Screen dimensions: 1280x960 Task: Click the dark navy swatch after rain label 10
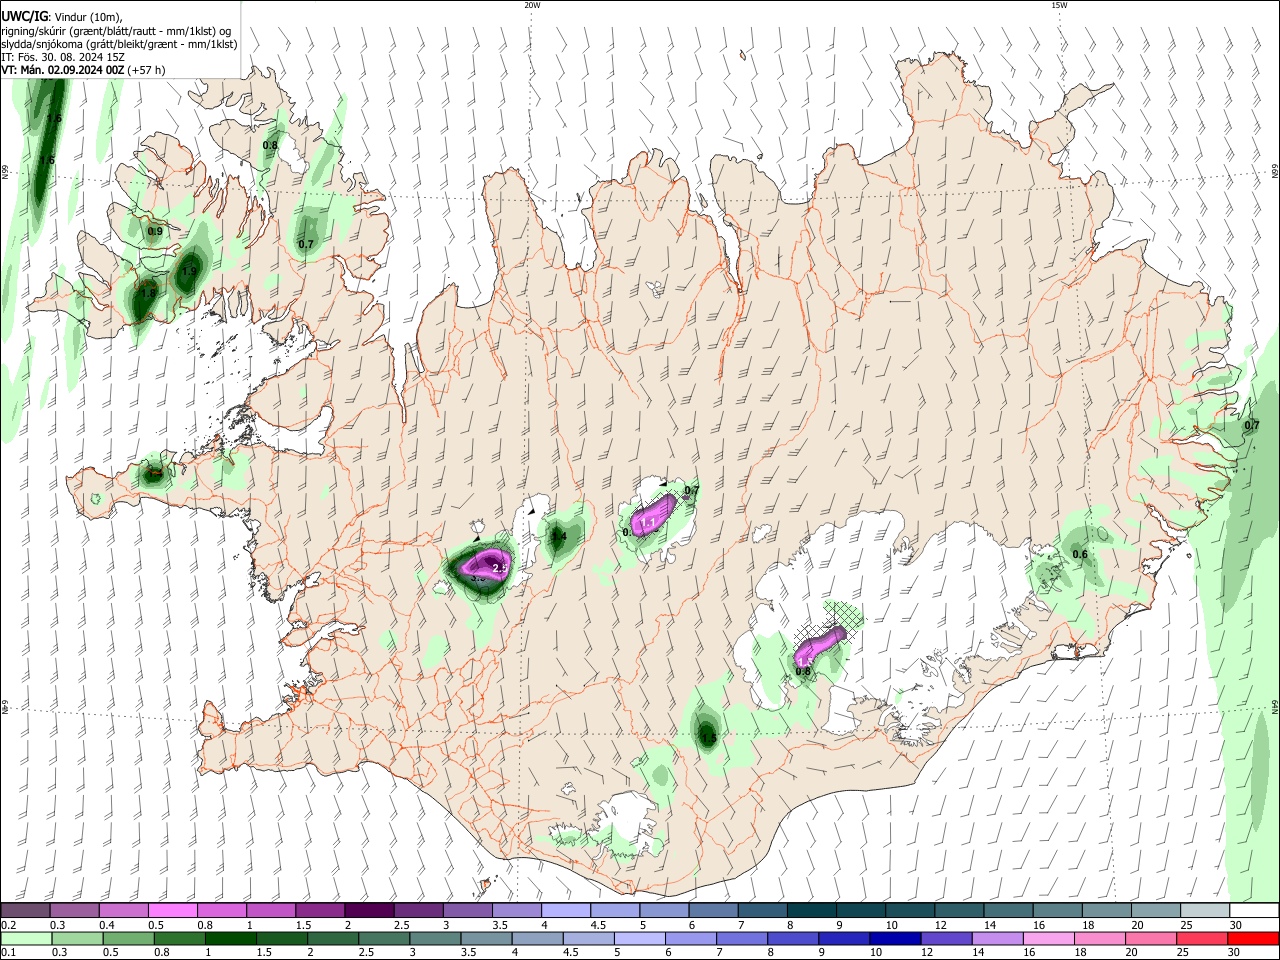(x=893, y=938)
